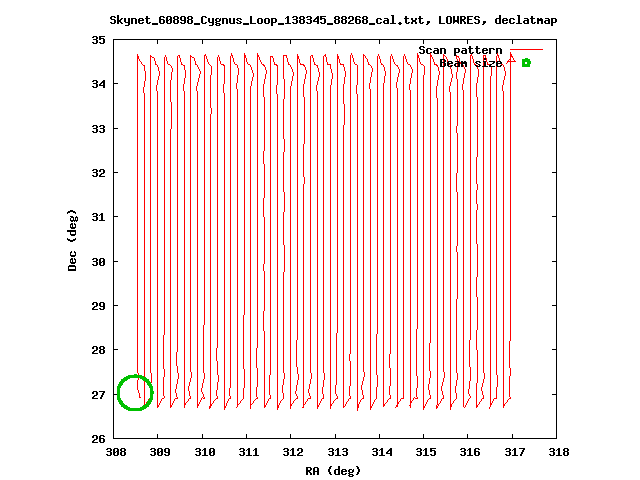Click the y-axis tick label 28
Screen dimensions: 640x480
click(x=98, y=350)
